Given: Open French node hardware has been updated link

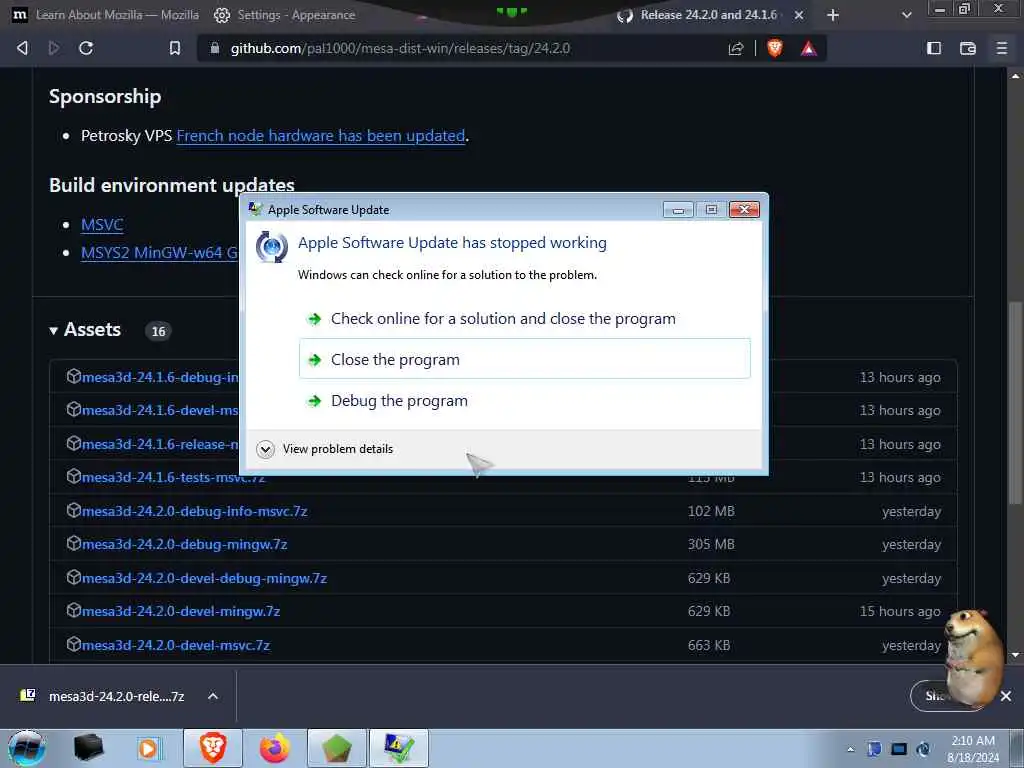Looking at the screenshot, I should tap(321, 136).
